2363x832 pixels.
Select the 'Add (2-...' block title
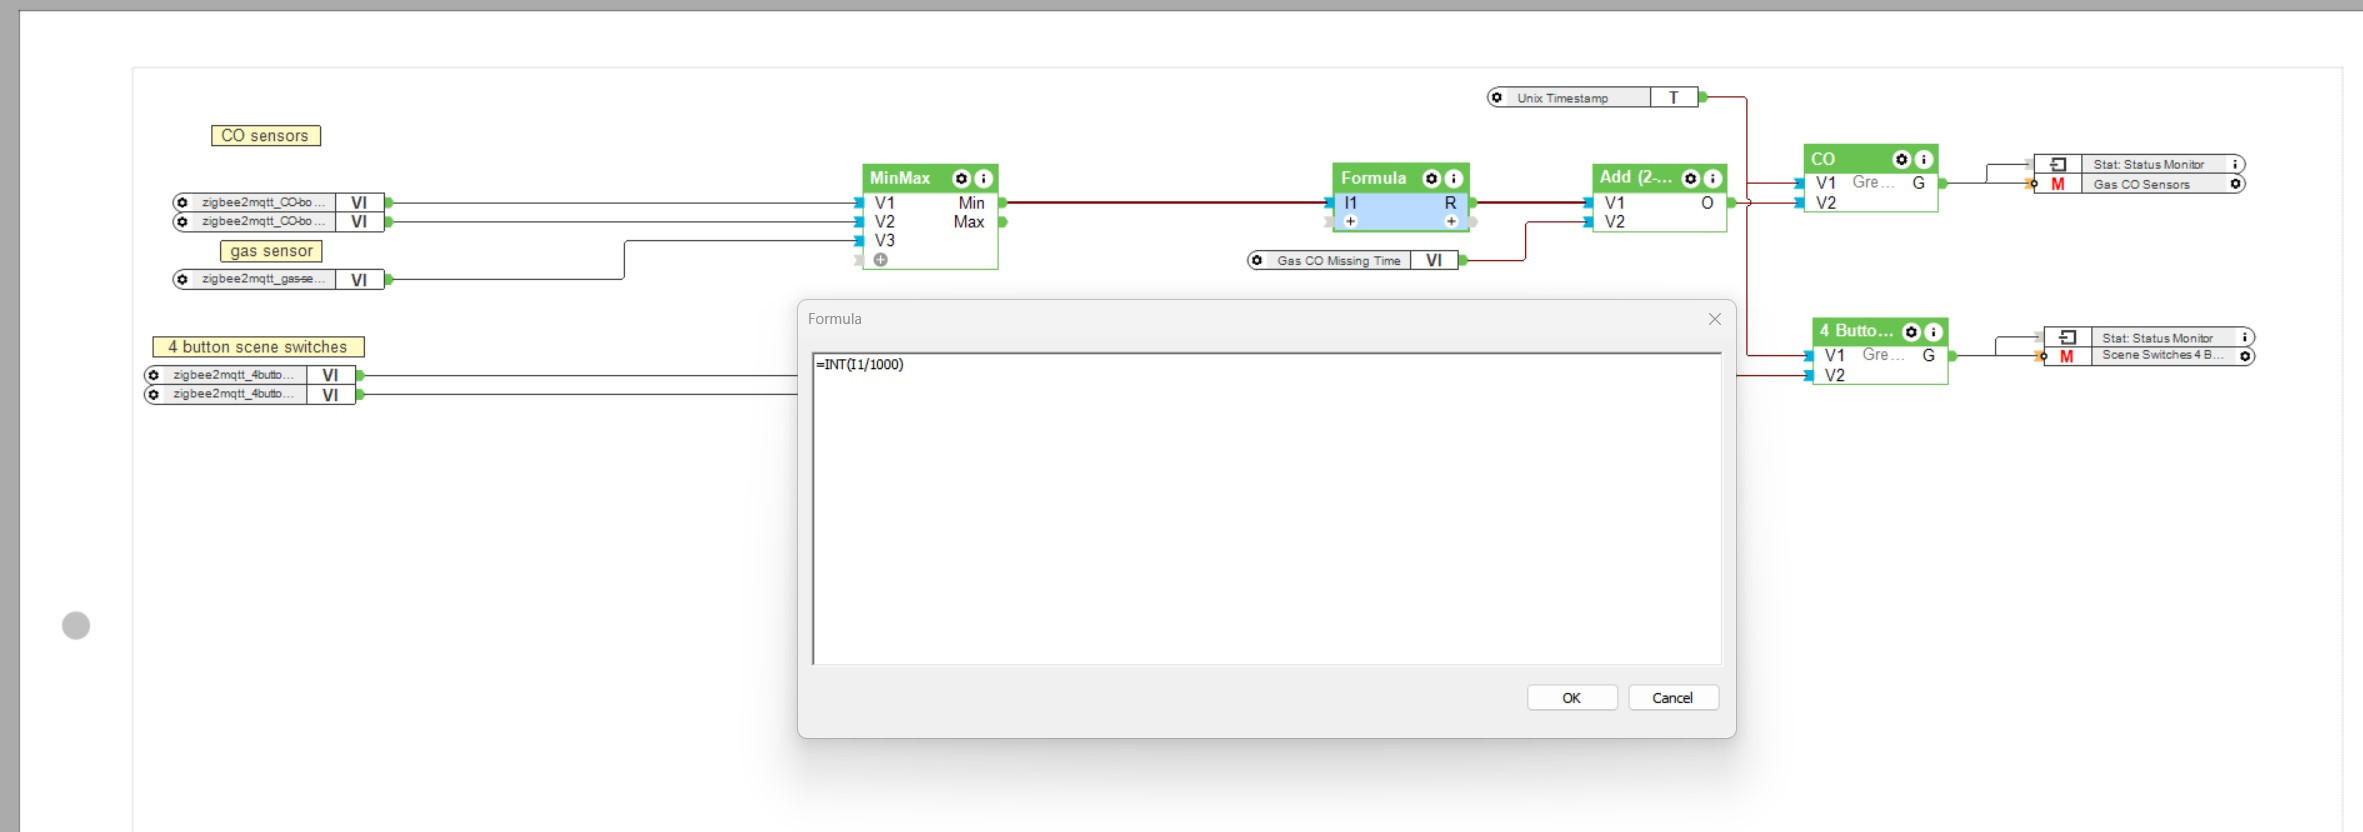tap(1635, 177)
